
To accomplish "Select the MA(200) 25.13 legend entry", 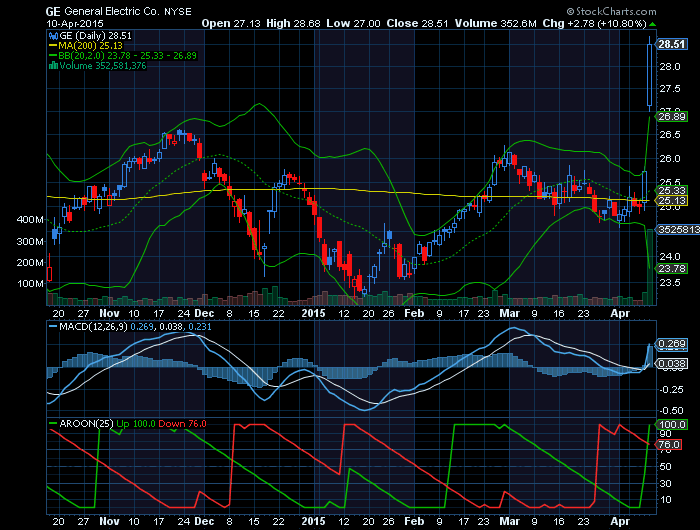I will pyautogui.click(x=91, y=46).
